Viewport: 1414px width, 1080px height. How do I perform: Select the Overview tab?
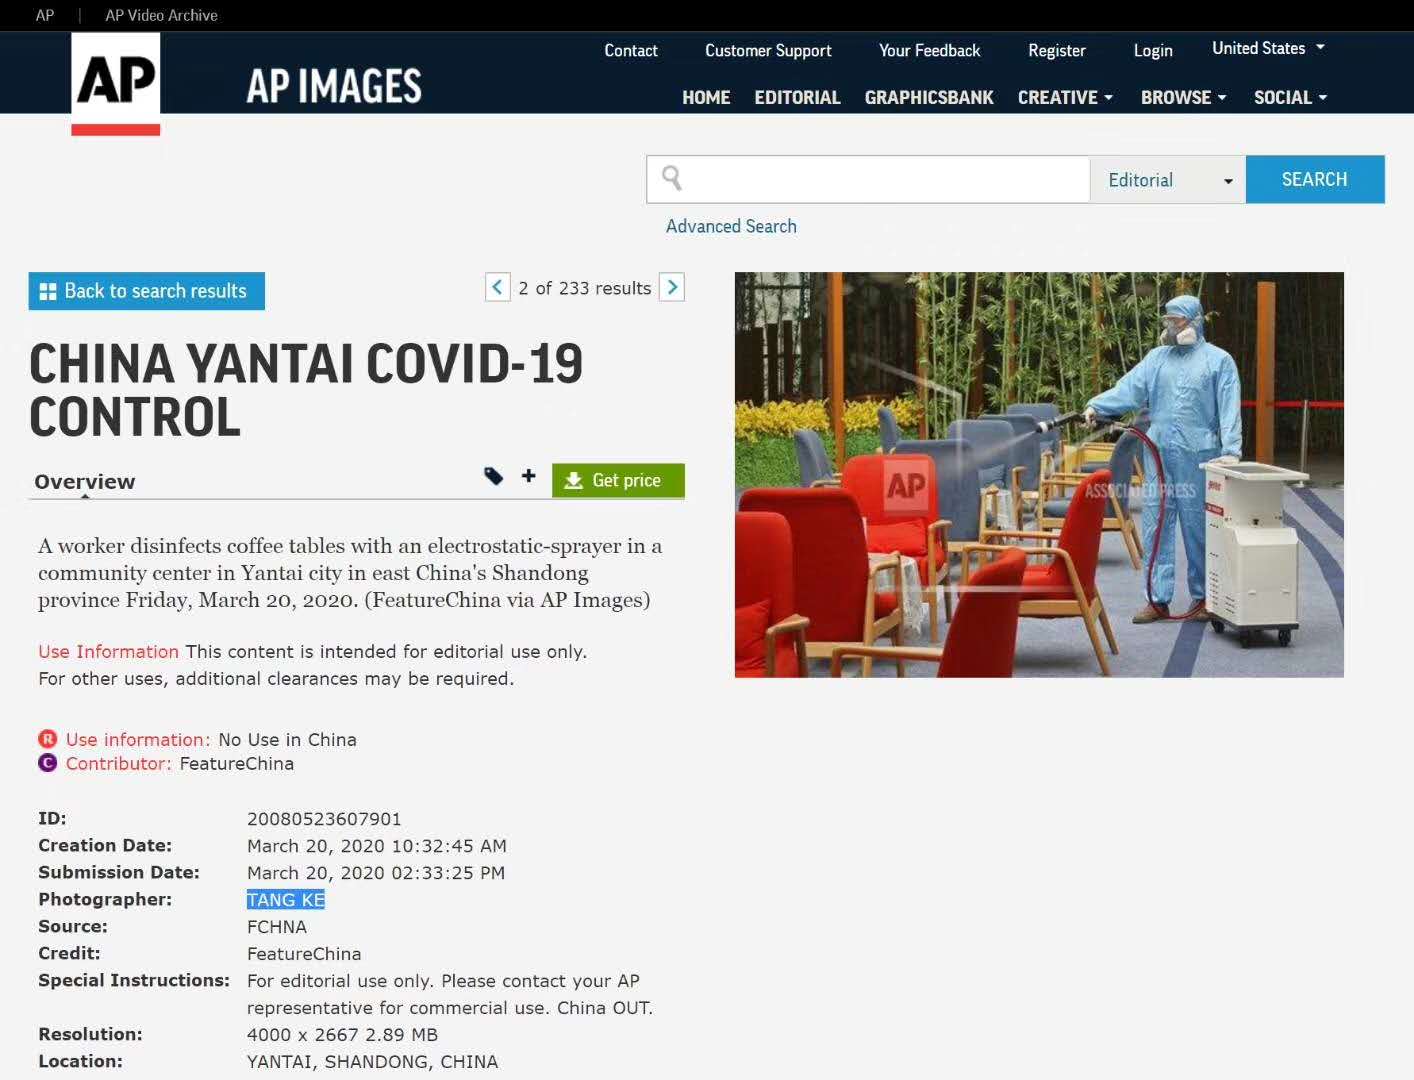click(85, 481)
